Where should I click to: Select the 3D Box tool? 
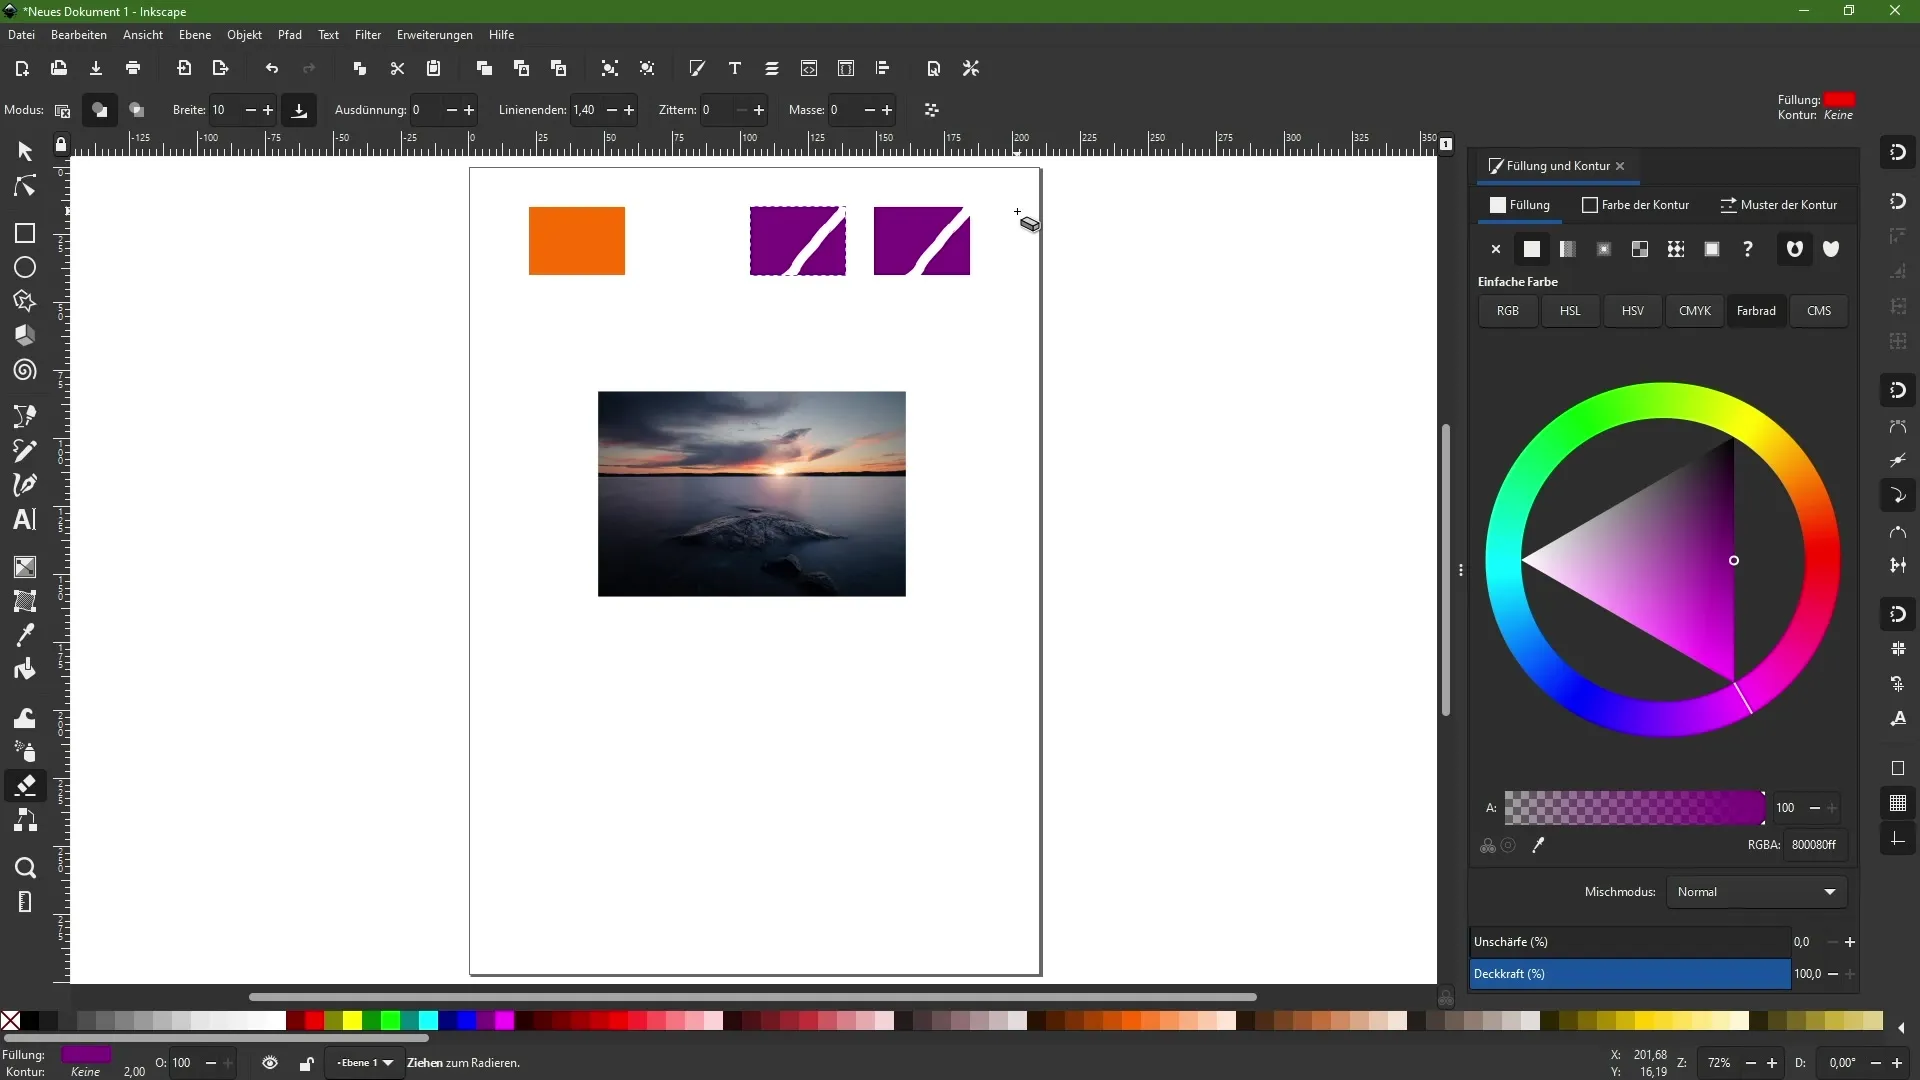(x=25, y=336)
